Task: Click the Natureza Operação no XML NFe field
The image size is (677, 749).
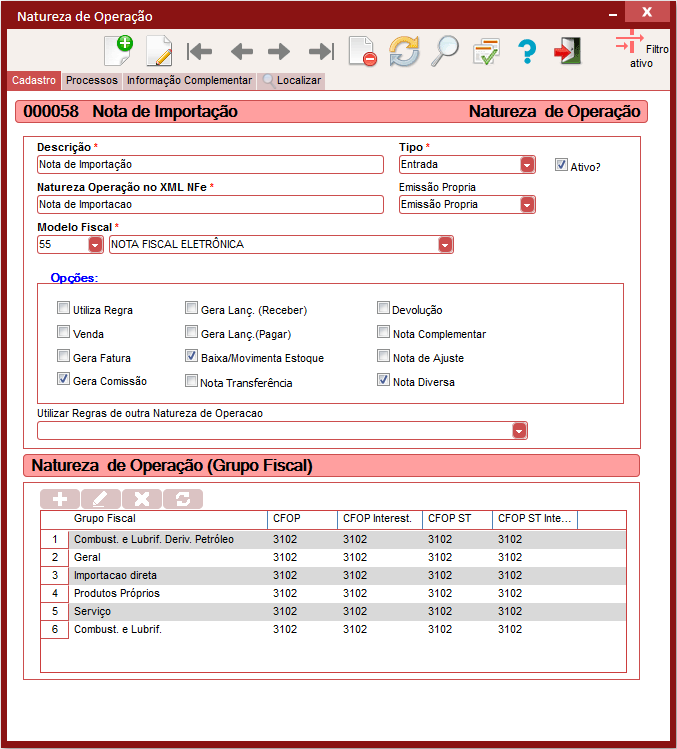Action: point(210,205)
